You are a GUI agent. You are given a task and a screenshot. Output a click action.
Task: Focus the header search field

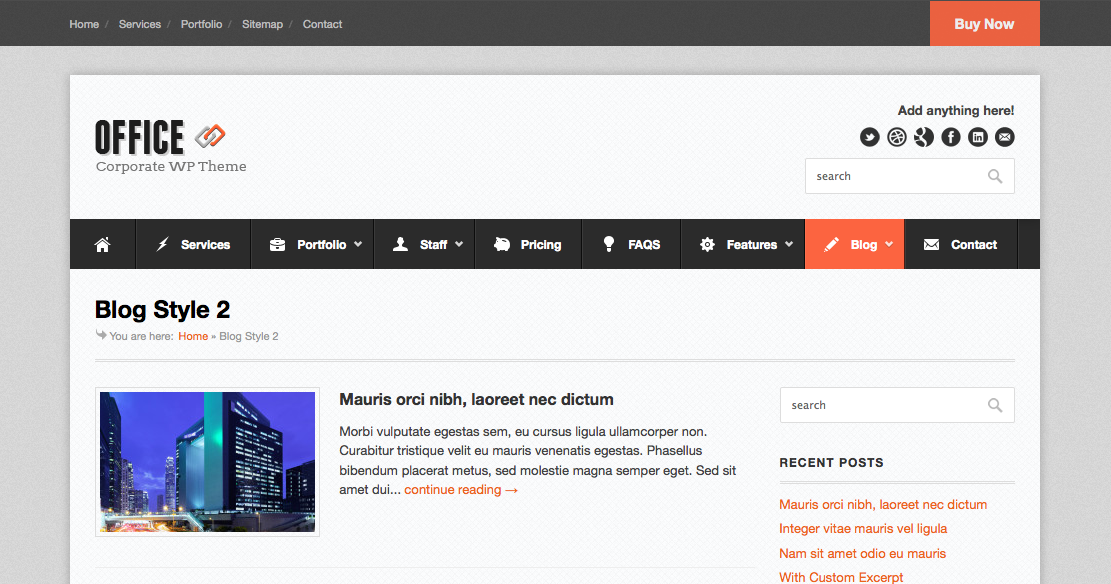(x=910, y=176)
